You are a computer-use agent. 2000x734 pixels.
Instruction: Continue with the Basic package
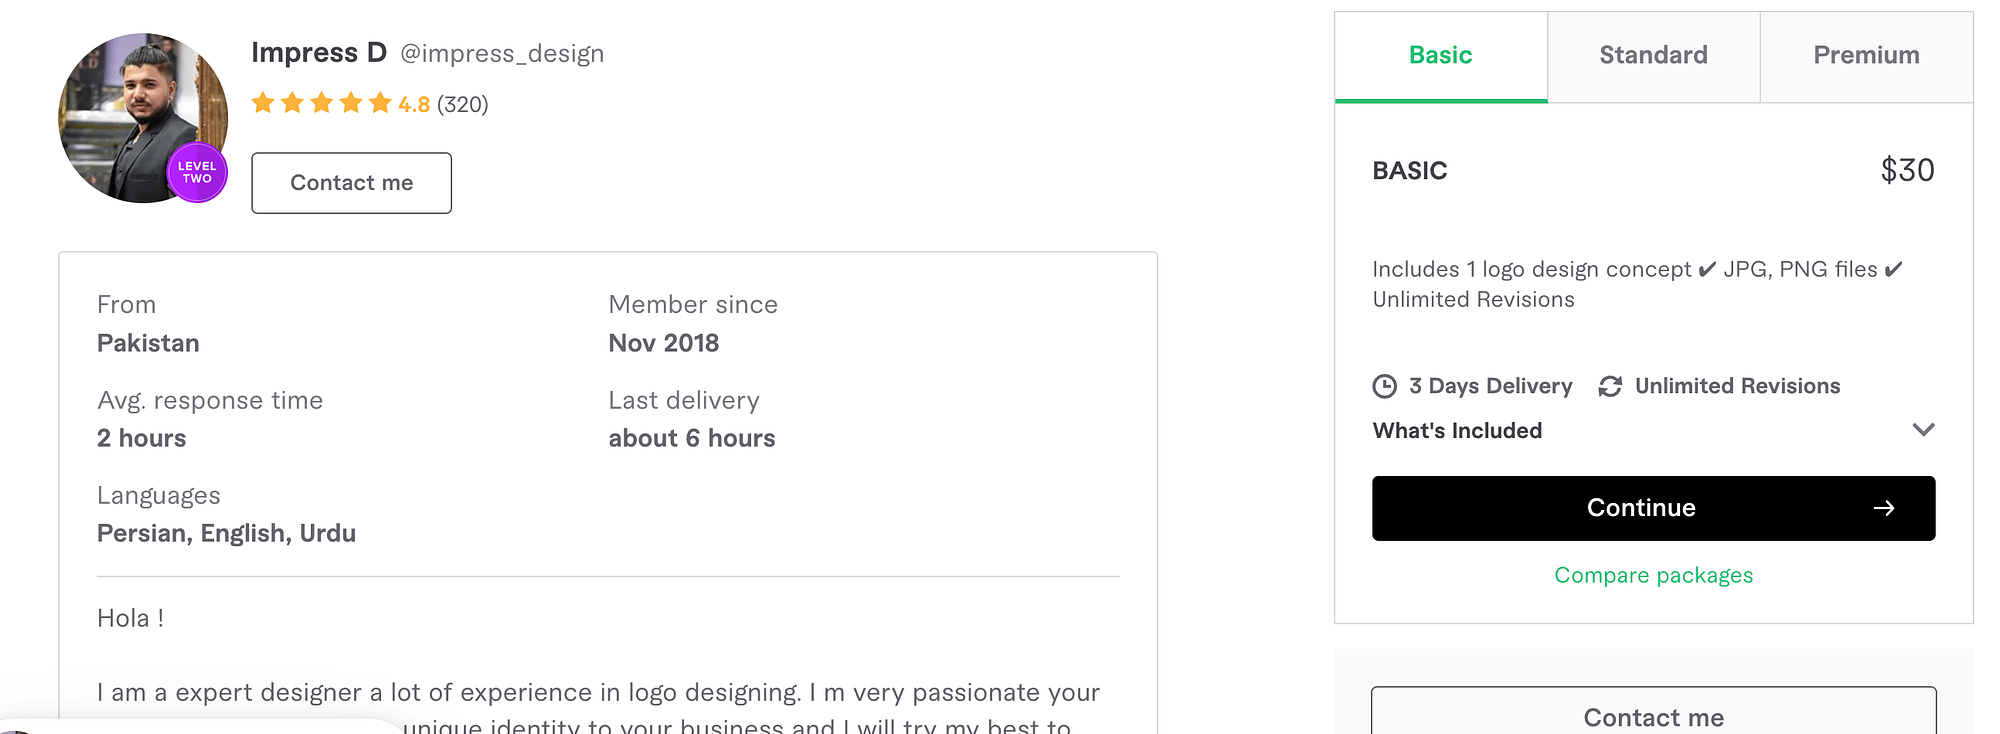(x=1653, y=508)
